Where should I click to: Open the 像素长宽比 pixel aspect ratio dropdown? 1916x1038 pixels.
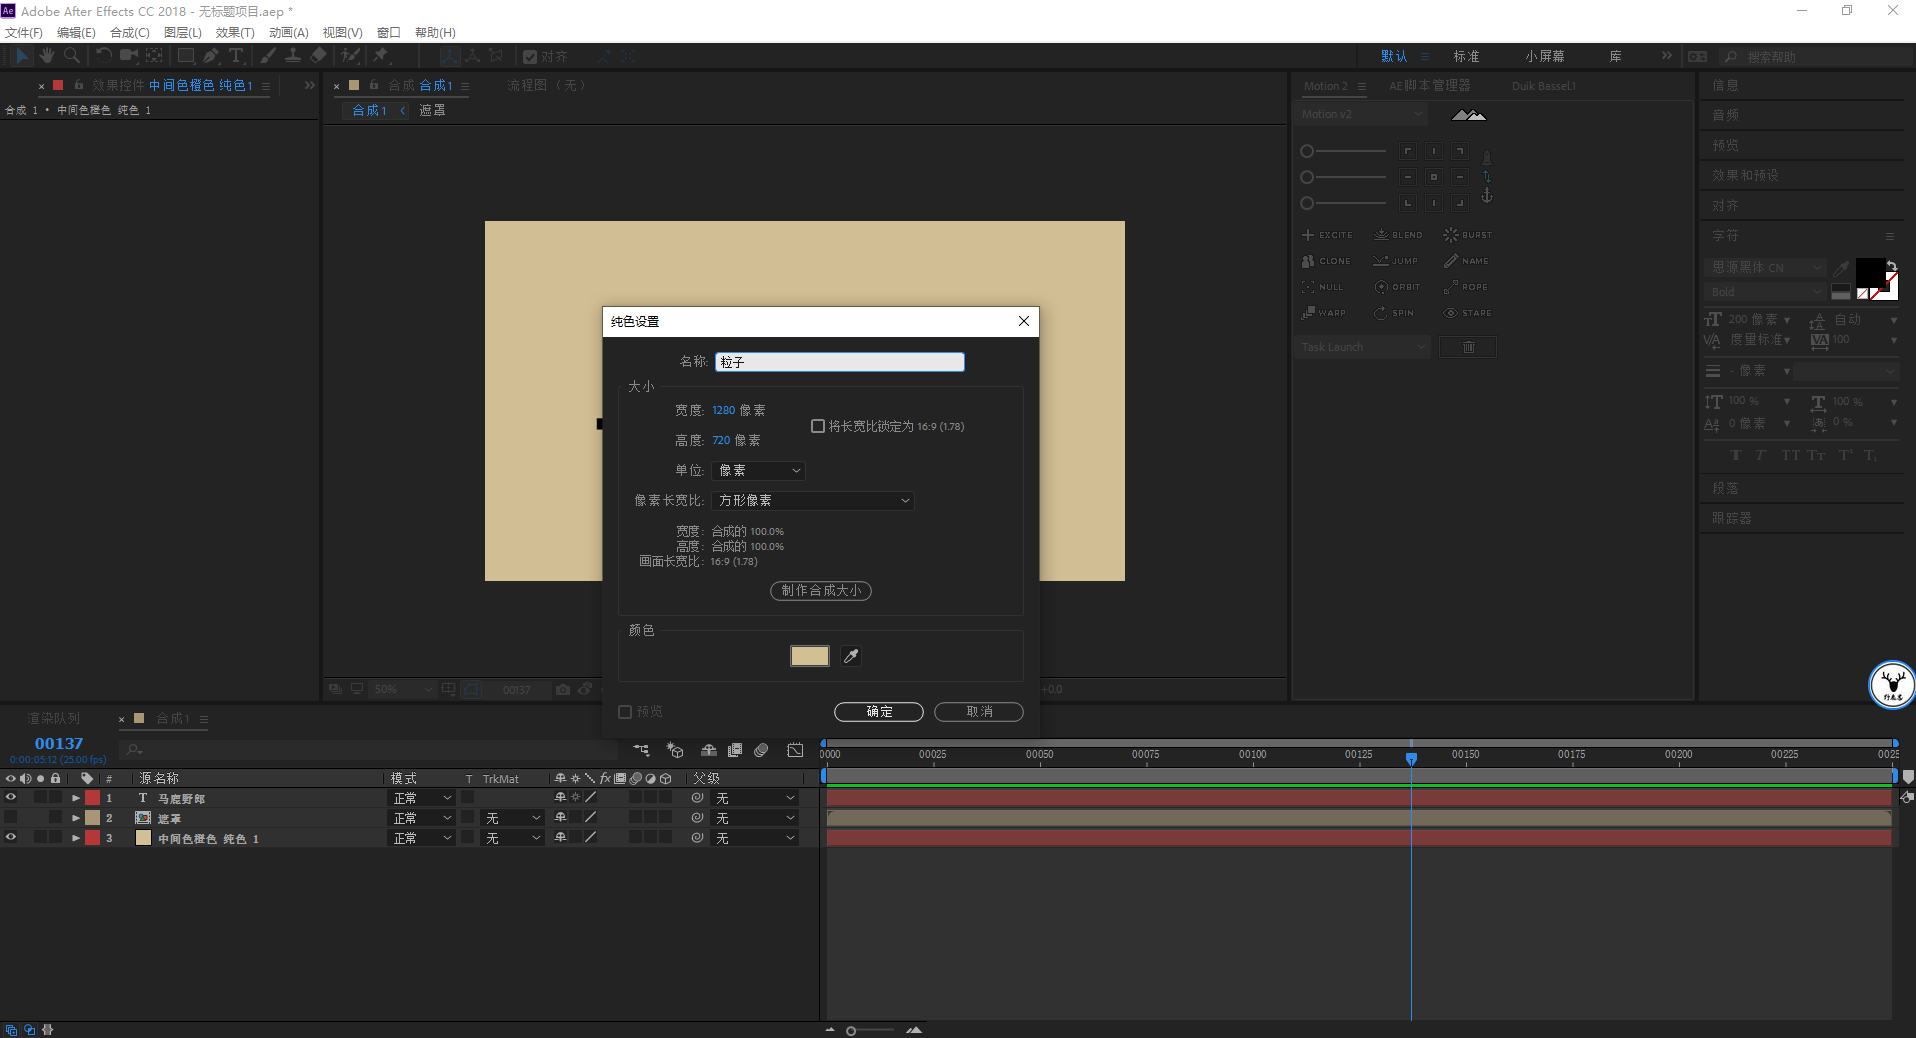[813, 501]
